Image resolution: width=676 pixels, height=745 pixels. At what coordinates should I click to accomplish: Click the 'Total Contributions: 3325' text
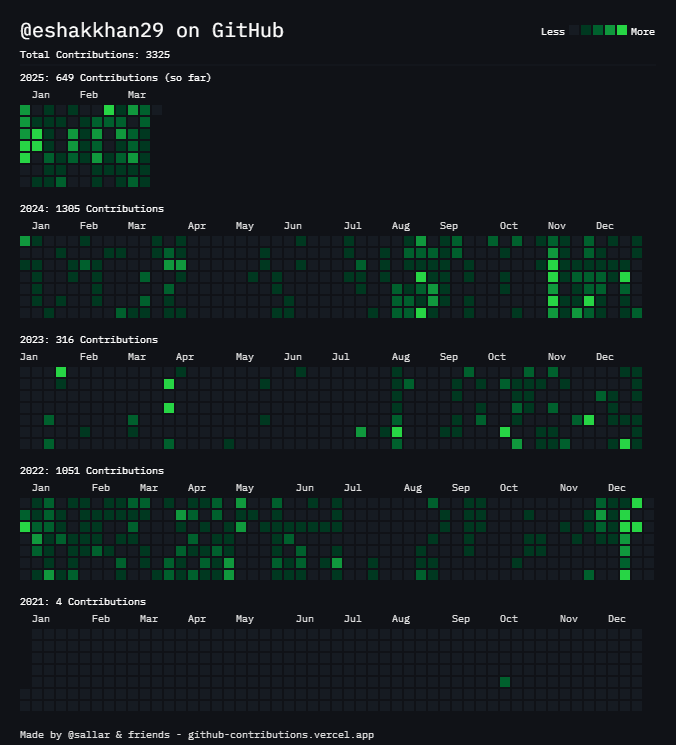coord(94,54)
